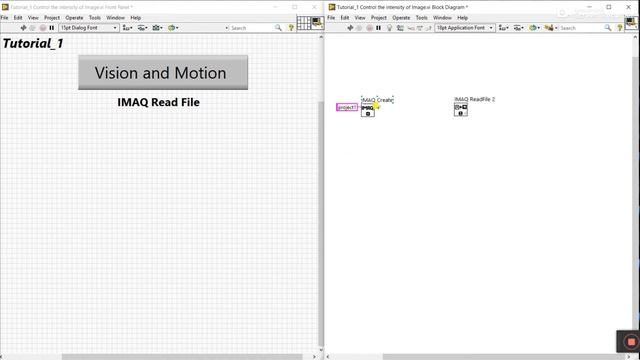Open Resize Objects menu in Front Panel

[157, 28]
